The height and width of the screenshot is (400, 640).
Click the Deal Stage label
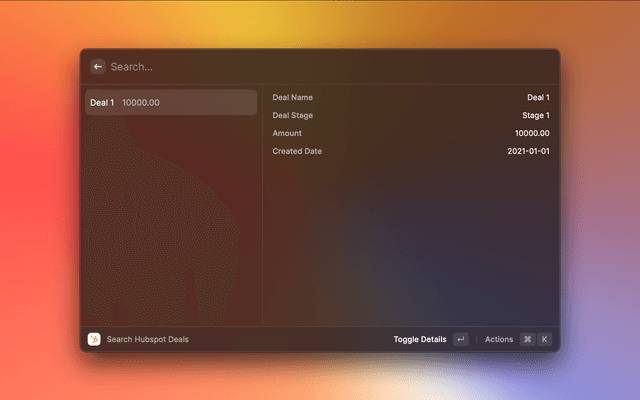click(293, 116)
